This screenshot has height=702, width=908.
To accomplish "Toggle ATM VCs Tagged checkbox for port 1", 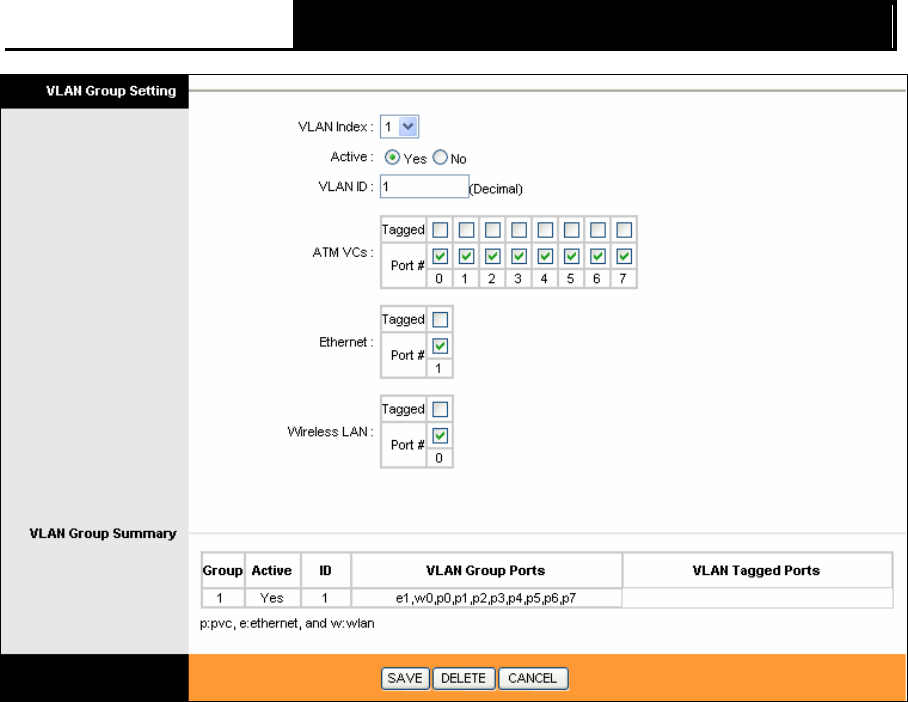I will click(x=466, y=230).
